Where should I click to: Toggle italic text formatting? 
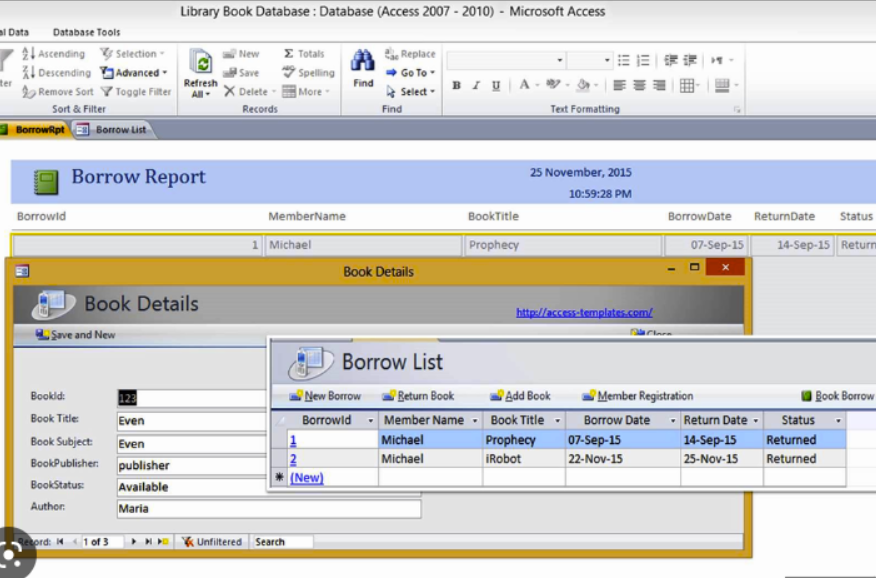(476, 86)
